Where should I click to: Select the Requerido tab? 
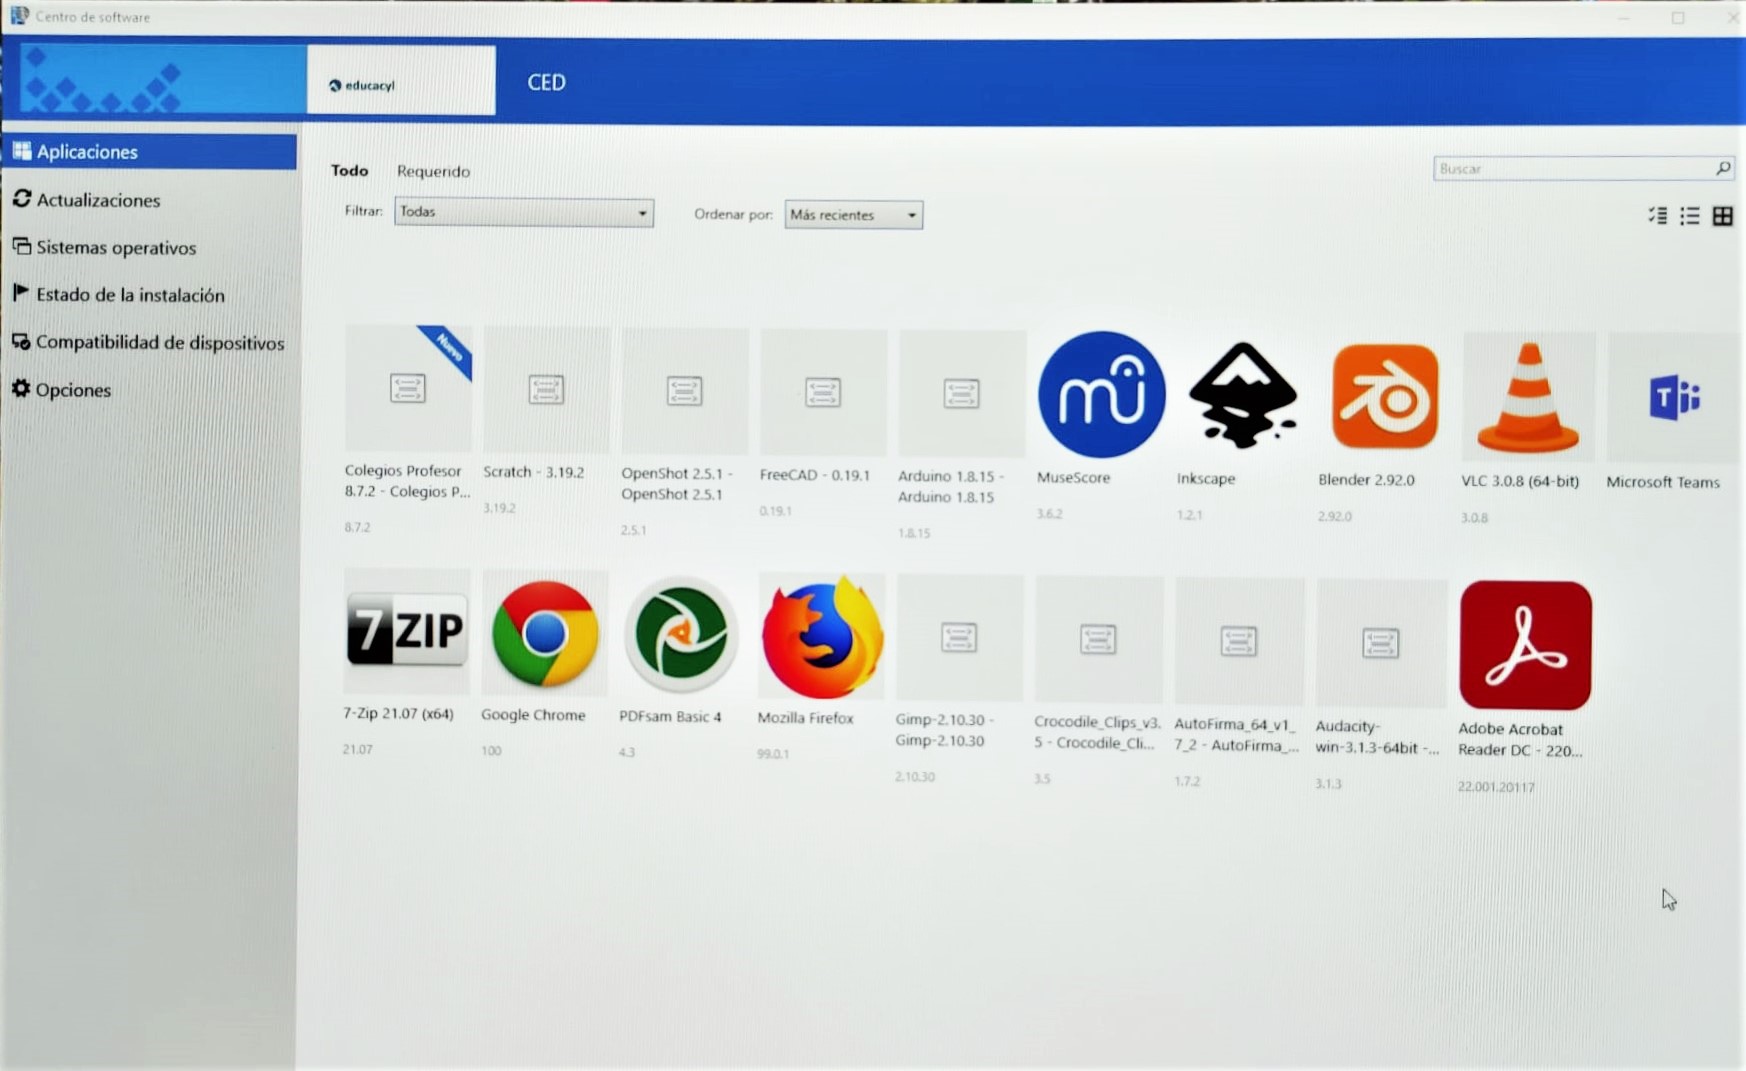tap(433, 171)
